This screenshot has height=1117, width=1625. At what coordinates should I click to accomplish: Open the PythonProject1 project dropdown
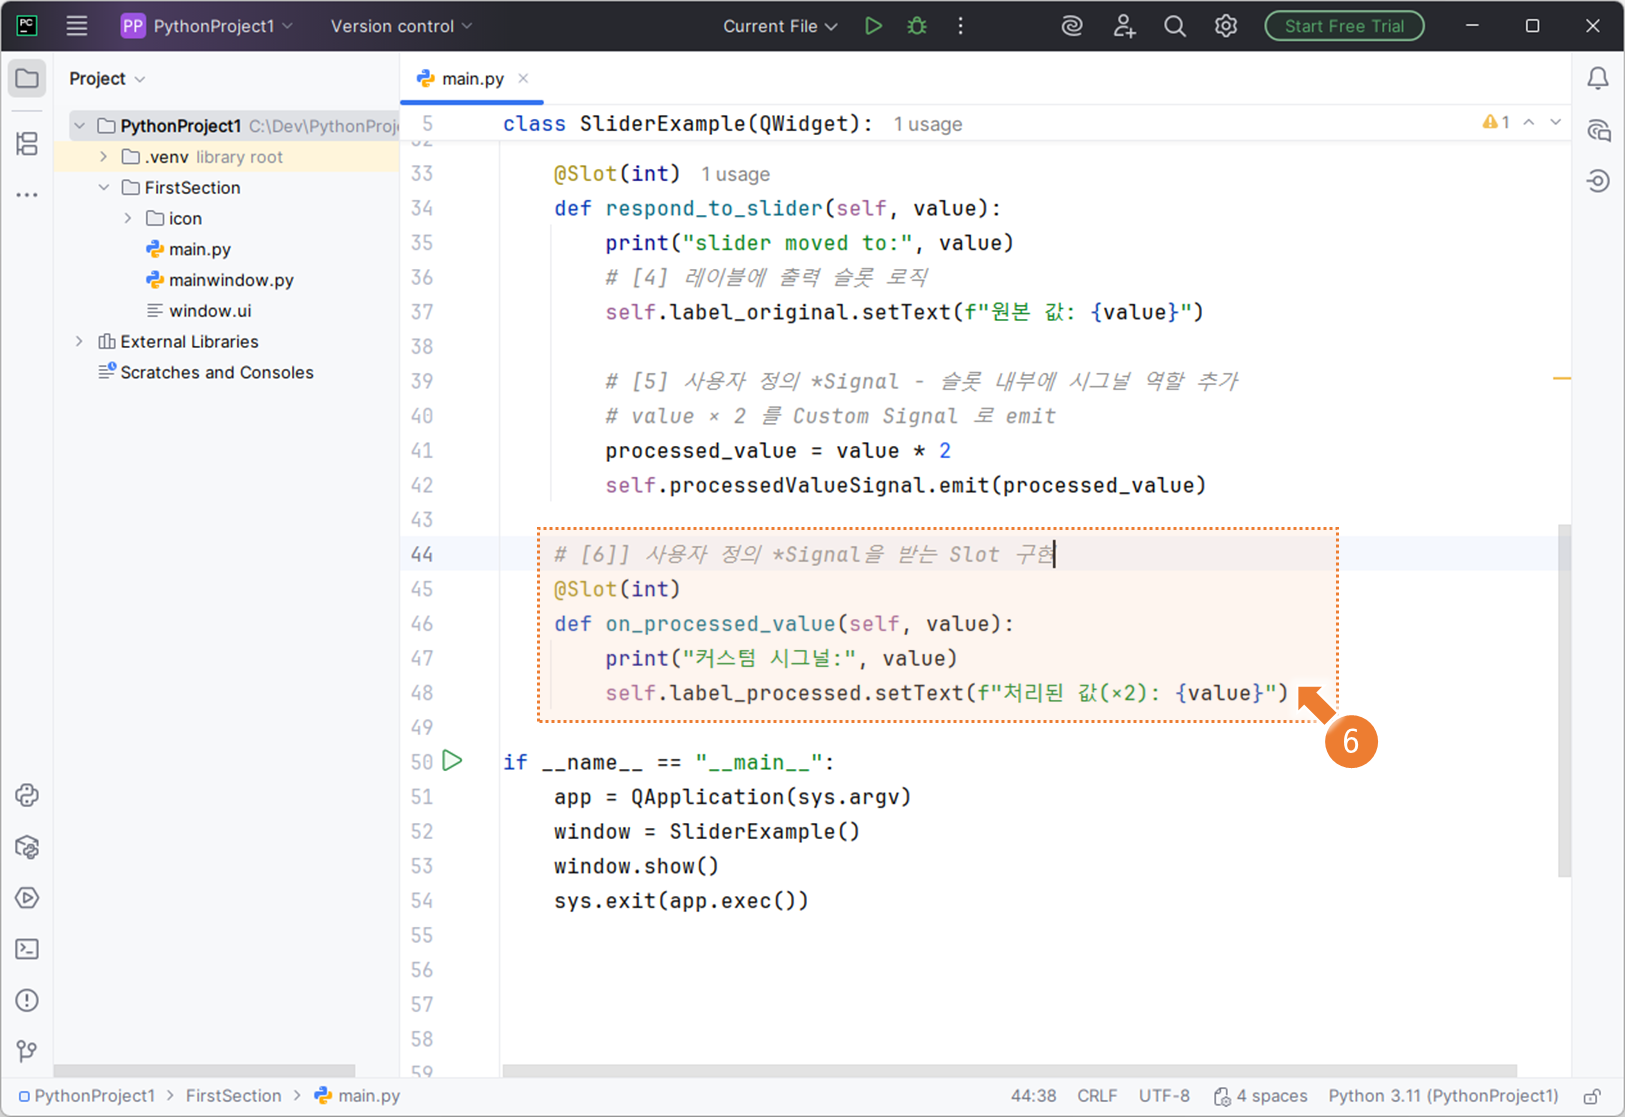coord(207,26)
